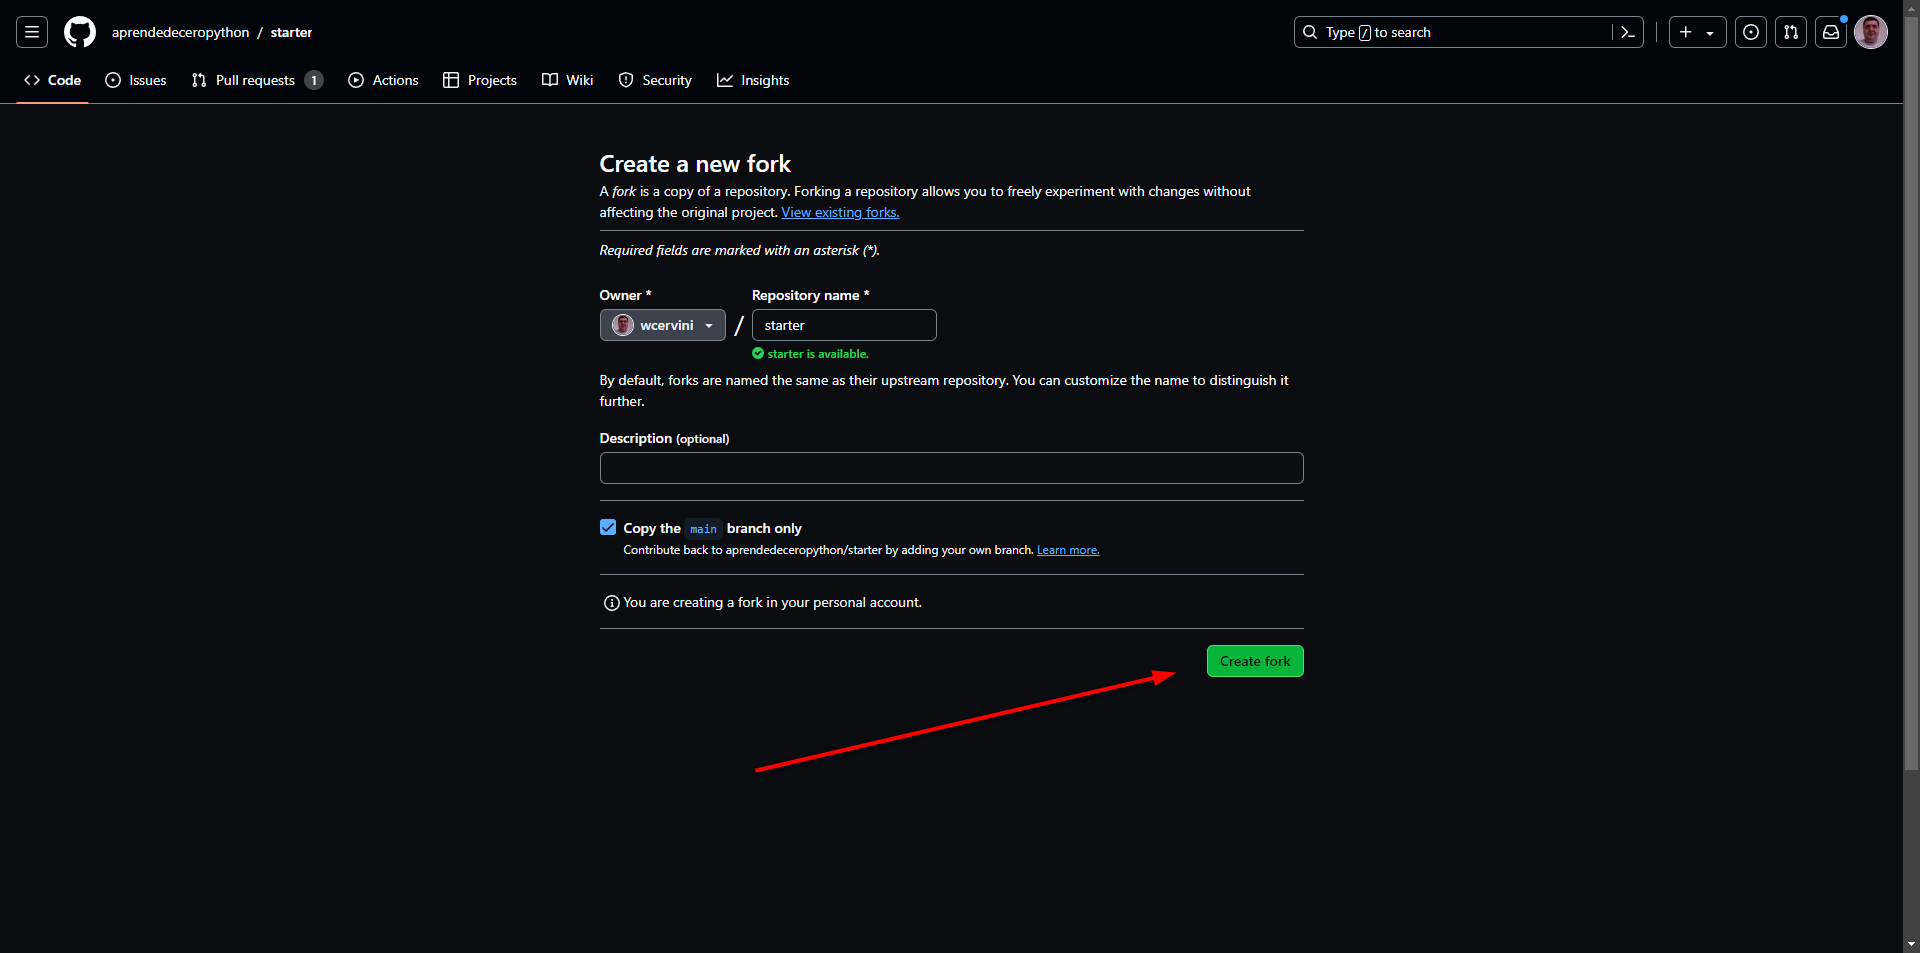Open the pull requests icon in header
Screen dimensions: 1920x953
(1791, 32)
